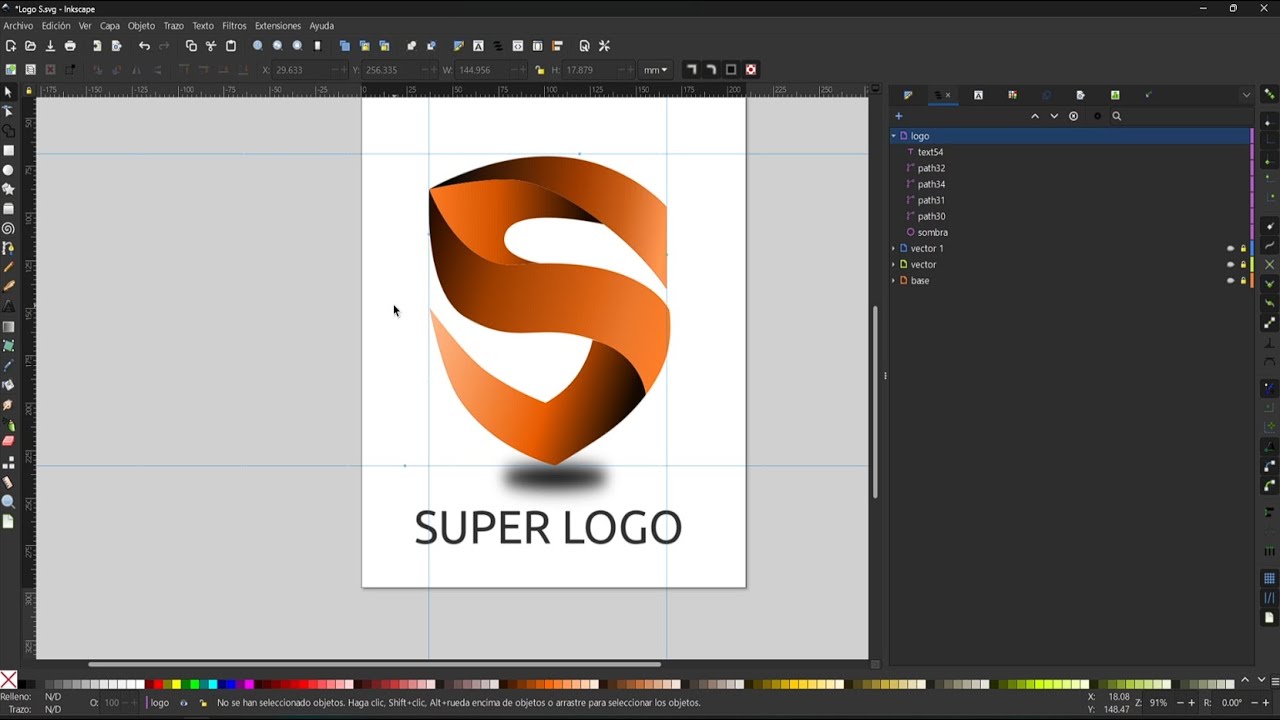Delete selected layer with circled X
The height and width of the screenshot is (720, 1280).
coord(1074,116)
